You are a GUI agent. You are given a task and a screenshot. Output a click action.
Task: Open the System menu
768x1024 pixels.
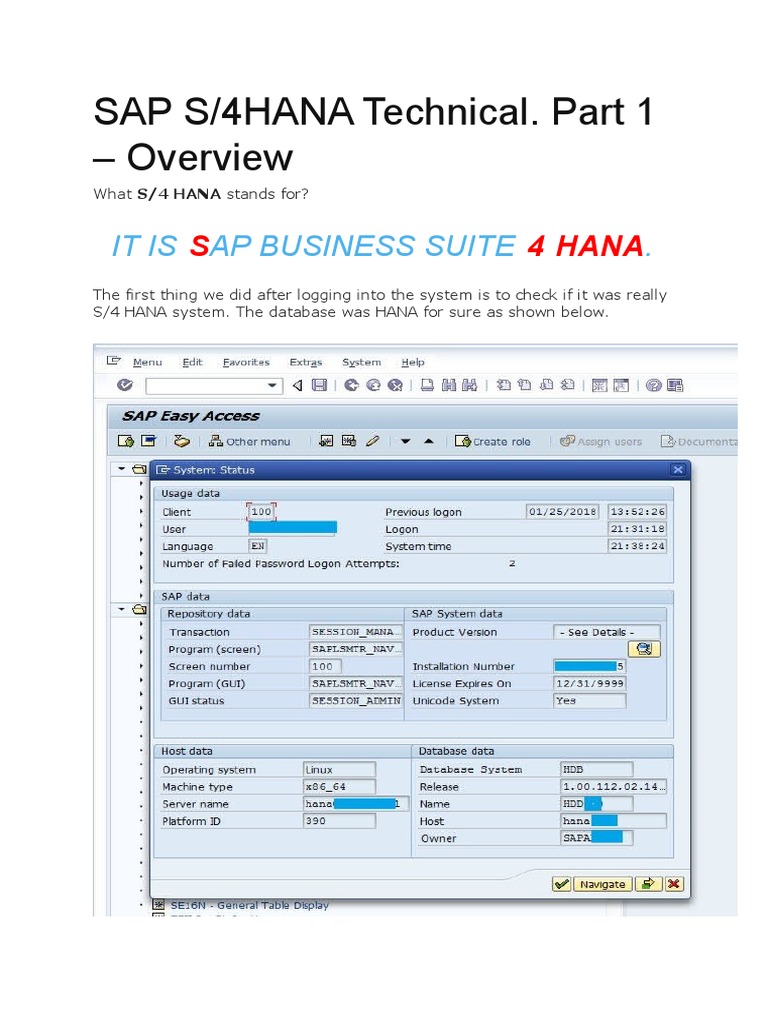coord(361,362)
